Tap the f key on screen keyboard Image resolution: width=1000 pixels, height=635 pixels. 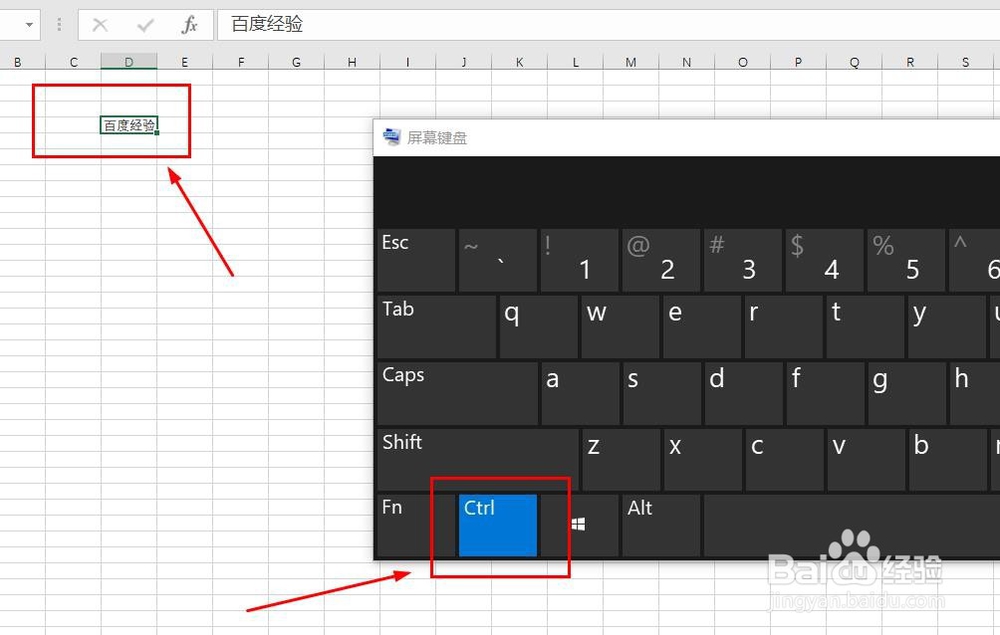(x=825, y=393)
